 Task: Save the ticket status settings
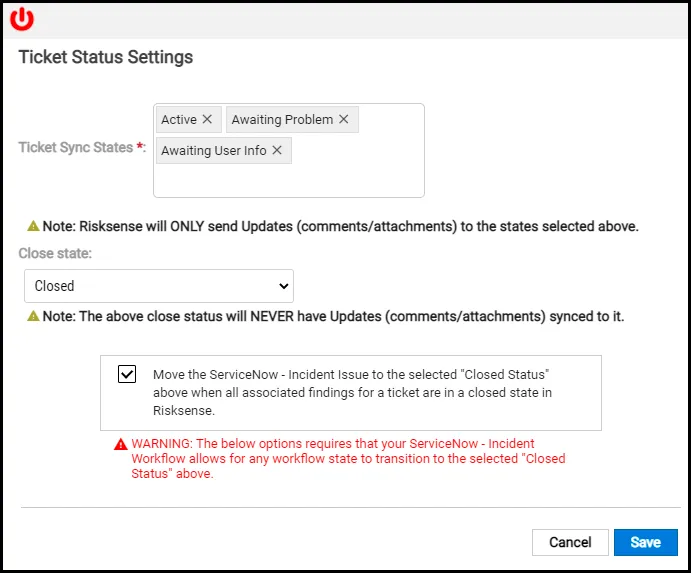(646, 542)
